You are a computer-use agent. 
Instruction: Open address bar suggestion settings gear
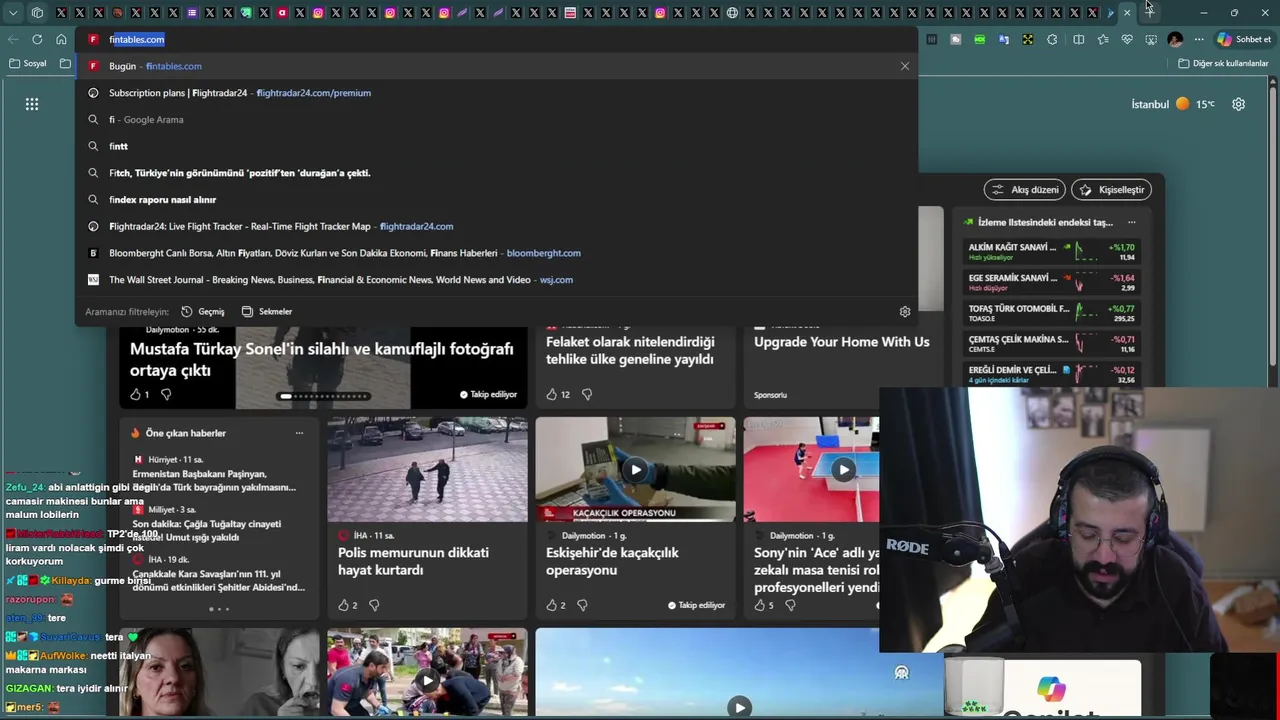click(x=905, y=311)
